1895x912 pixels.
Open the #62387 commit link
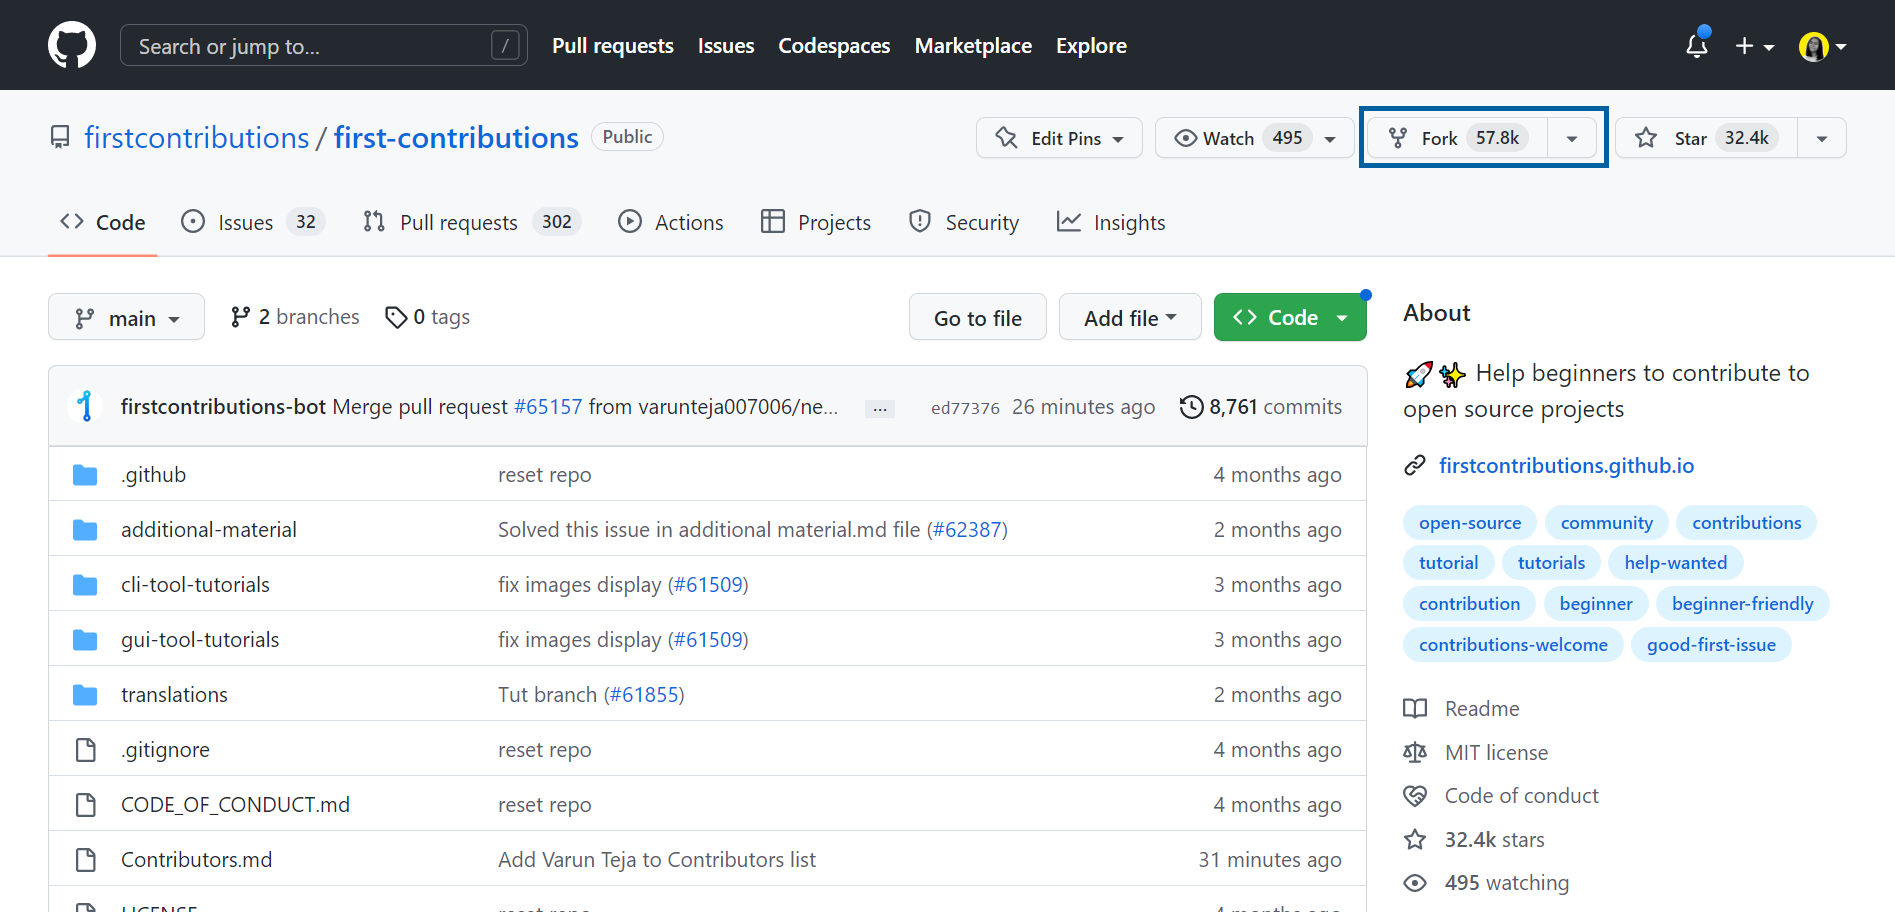pyautogui.click(x=967, y=530)
